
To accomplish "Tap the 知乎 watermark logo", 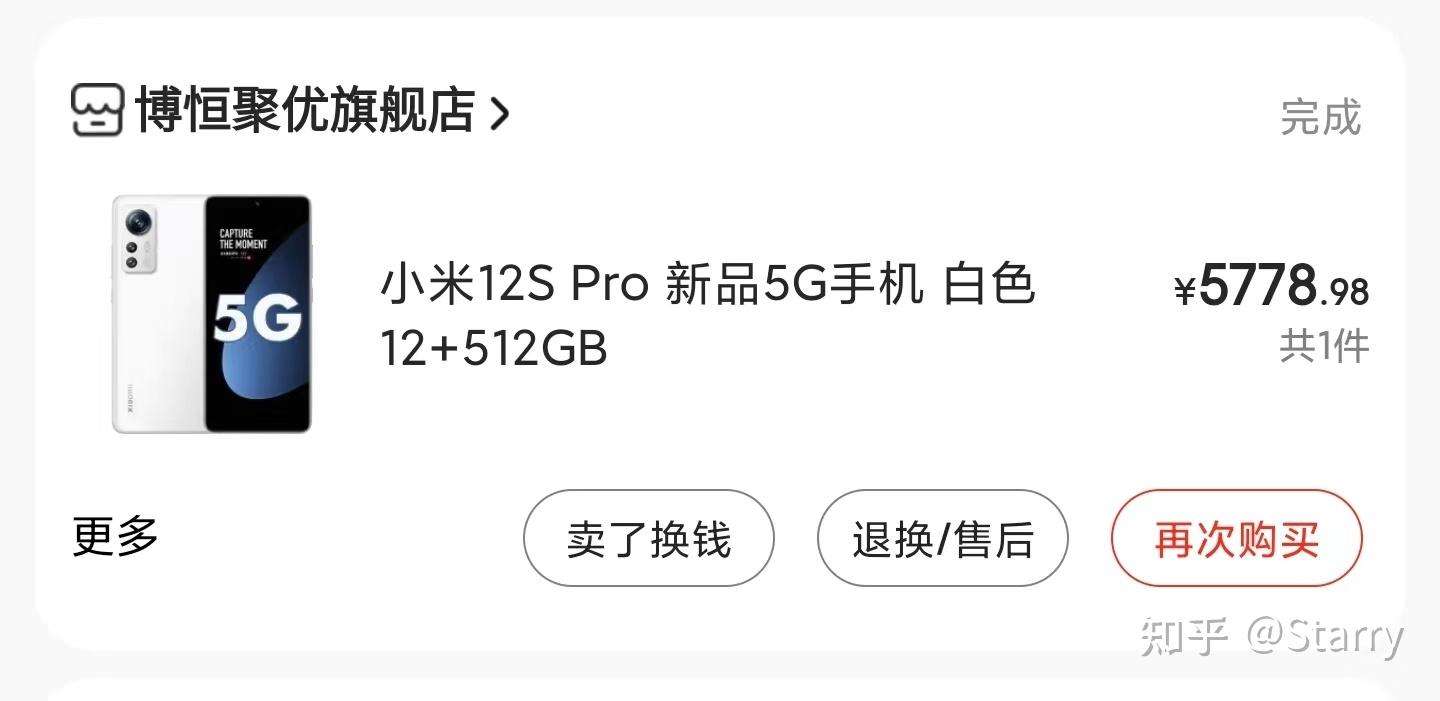I will pos(1184,636).
